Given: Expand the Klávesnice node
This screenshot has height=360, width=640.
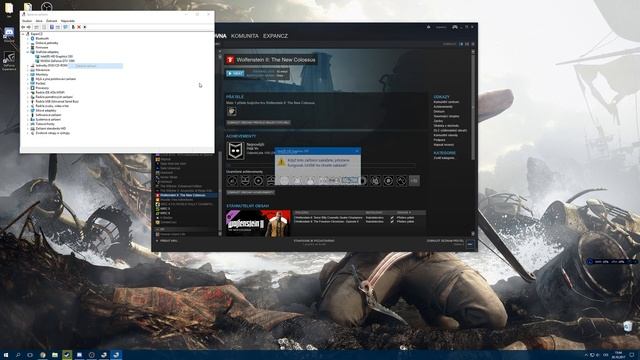Looking at the screenshot, I should click(28, 70).
